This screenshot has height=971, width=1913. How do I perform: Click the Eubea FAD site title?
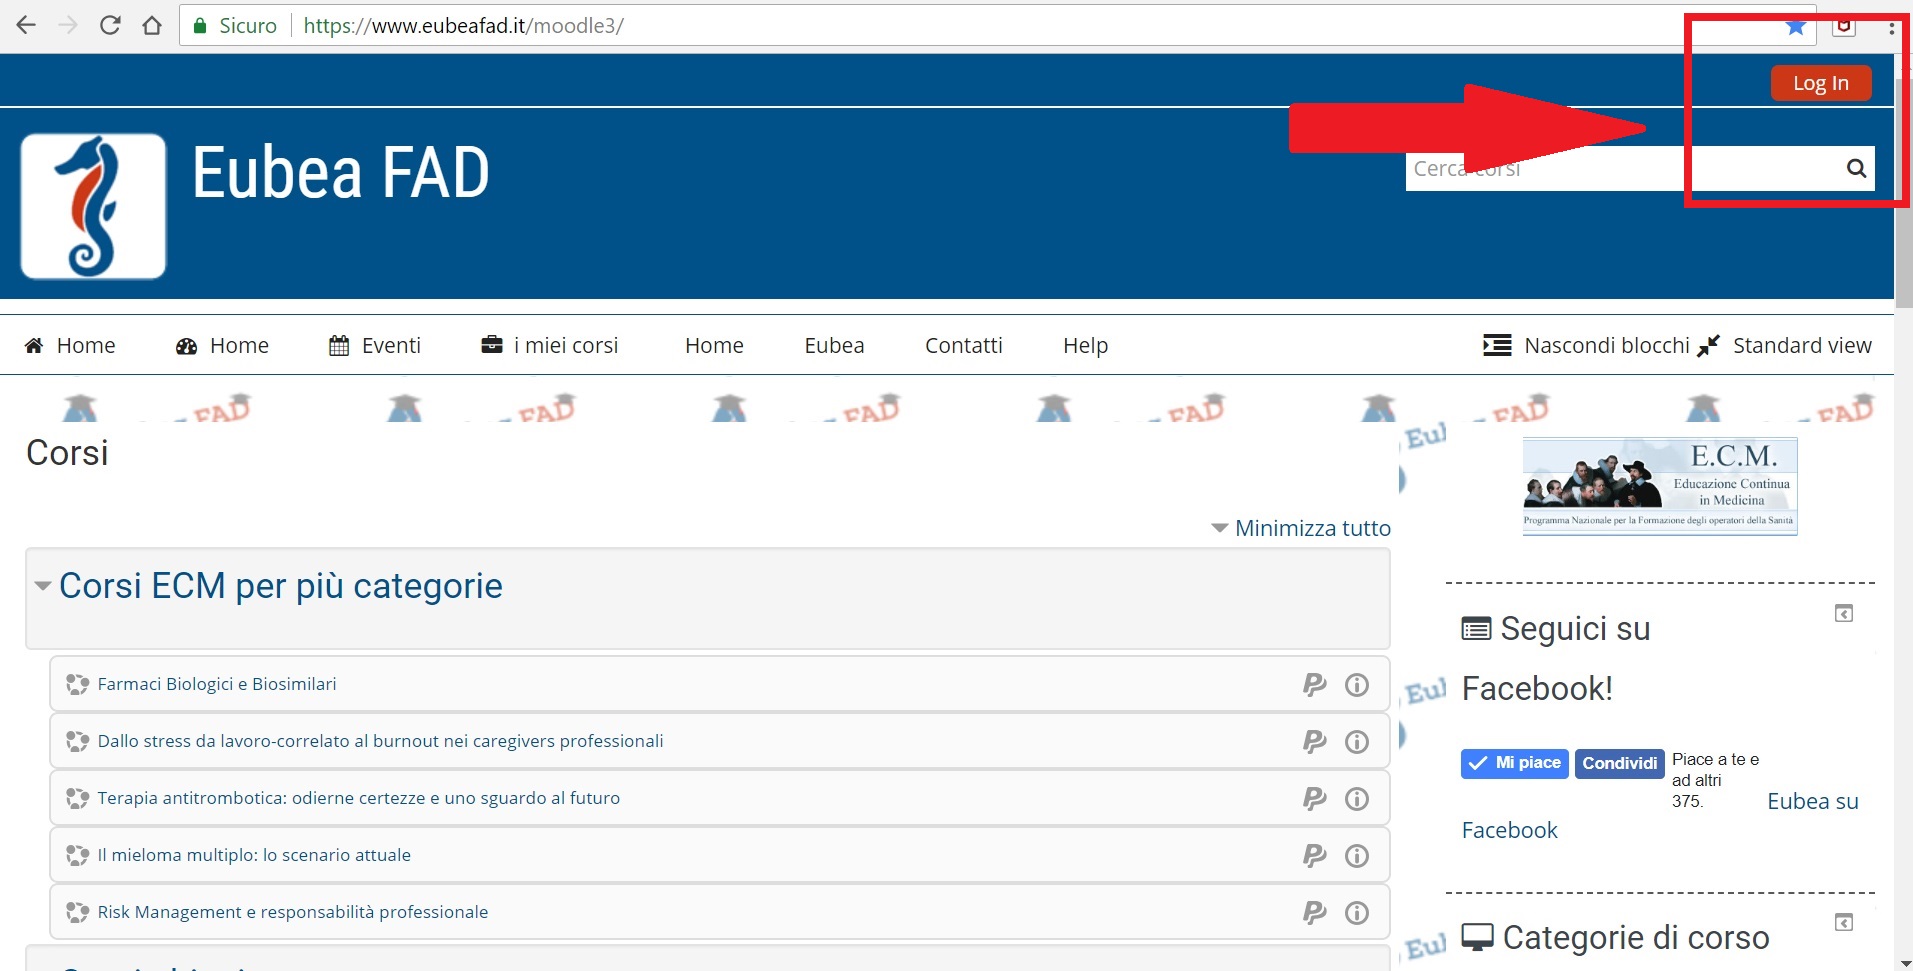click(x=340, y=173)
